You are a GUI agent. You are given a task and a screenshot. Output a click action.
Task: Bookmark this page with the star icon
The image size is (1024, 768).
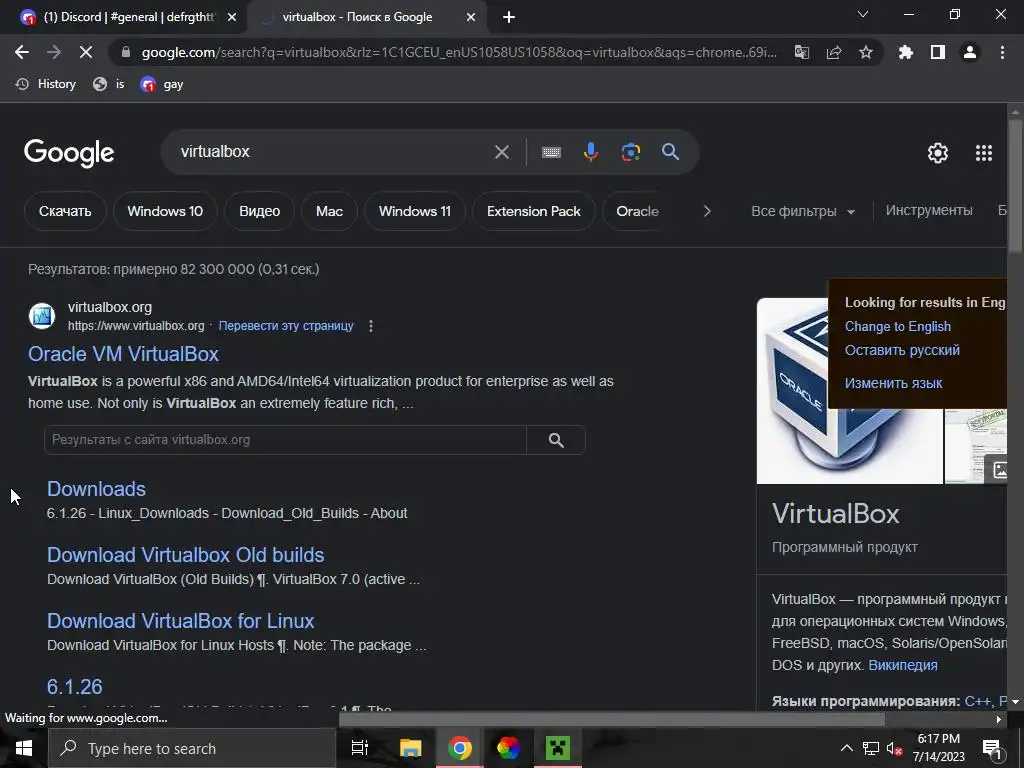(866, 52)
